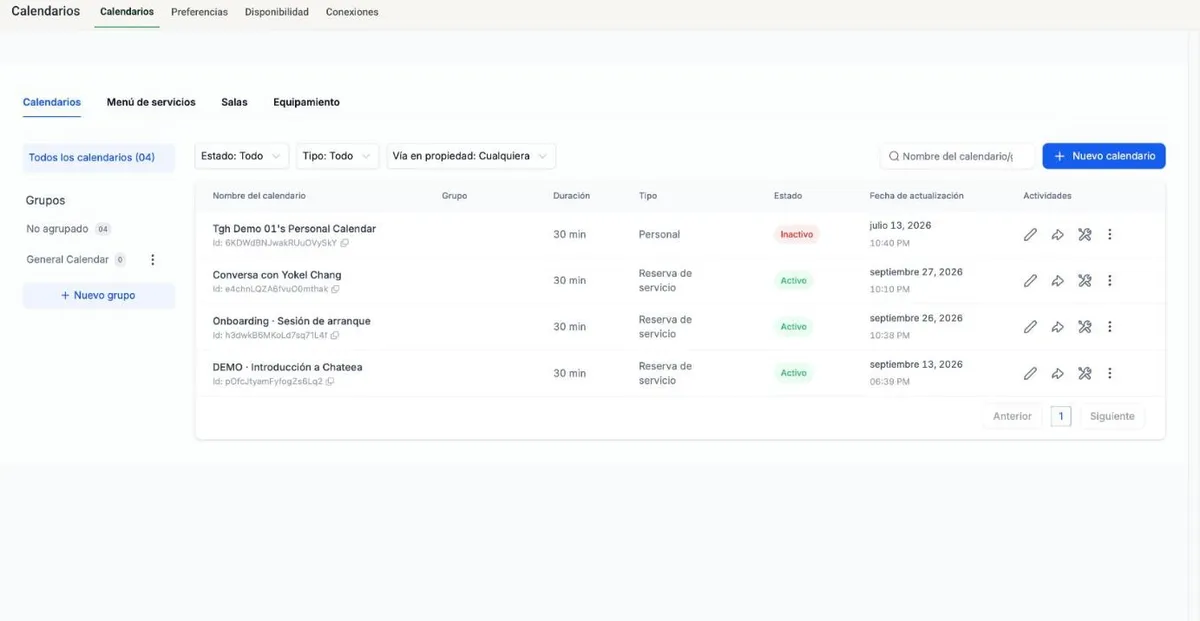This screenshot has height=621, width=1200.
Task: Open the Equipamiento sub-tab
Action: (x=306, y=102)
